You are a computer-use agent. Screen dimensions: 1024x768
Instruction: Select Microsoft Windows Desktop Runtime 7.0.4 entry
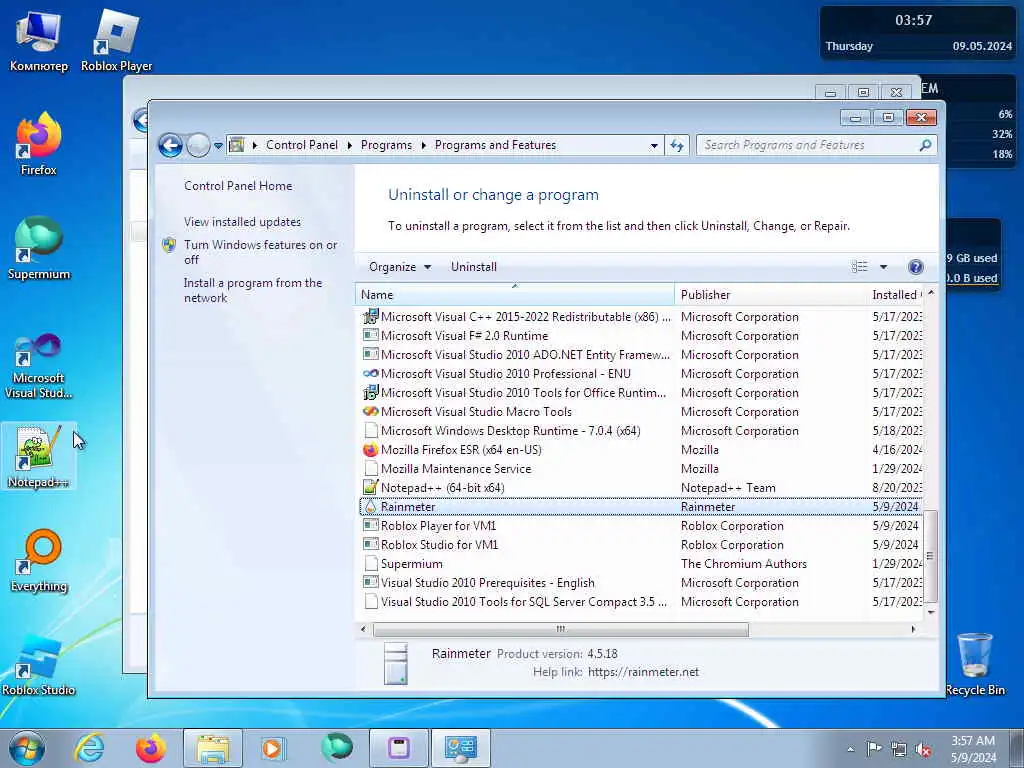pyautogui.click(x=640, y=430)
